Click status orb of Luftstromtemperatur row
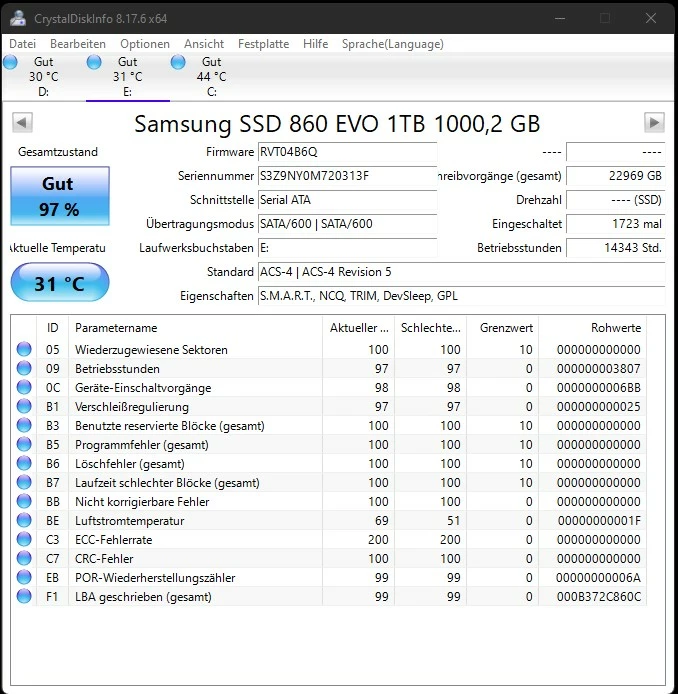The width and height of the screenshot is (678, 694). 24,520
